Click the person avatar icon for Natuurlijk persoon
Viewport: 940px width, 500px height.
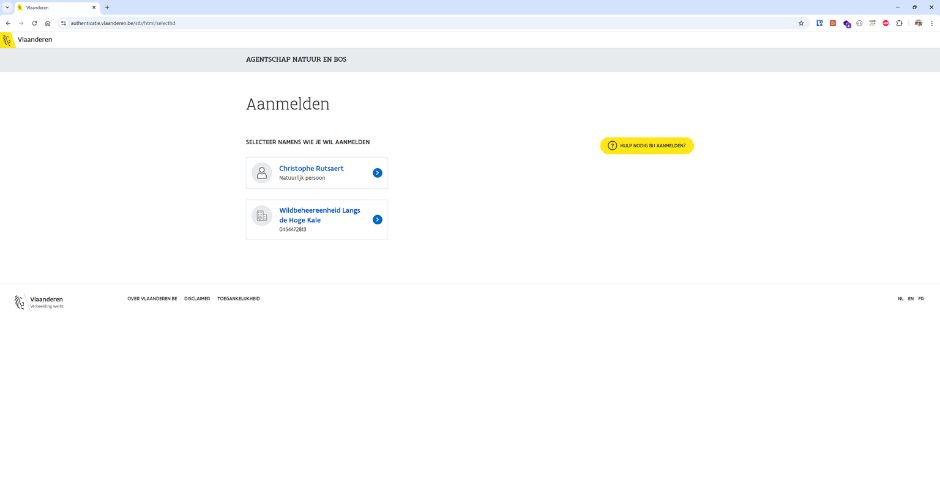(x=262, y=173)
